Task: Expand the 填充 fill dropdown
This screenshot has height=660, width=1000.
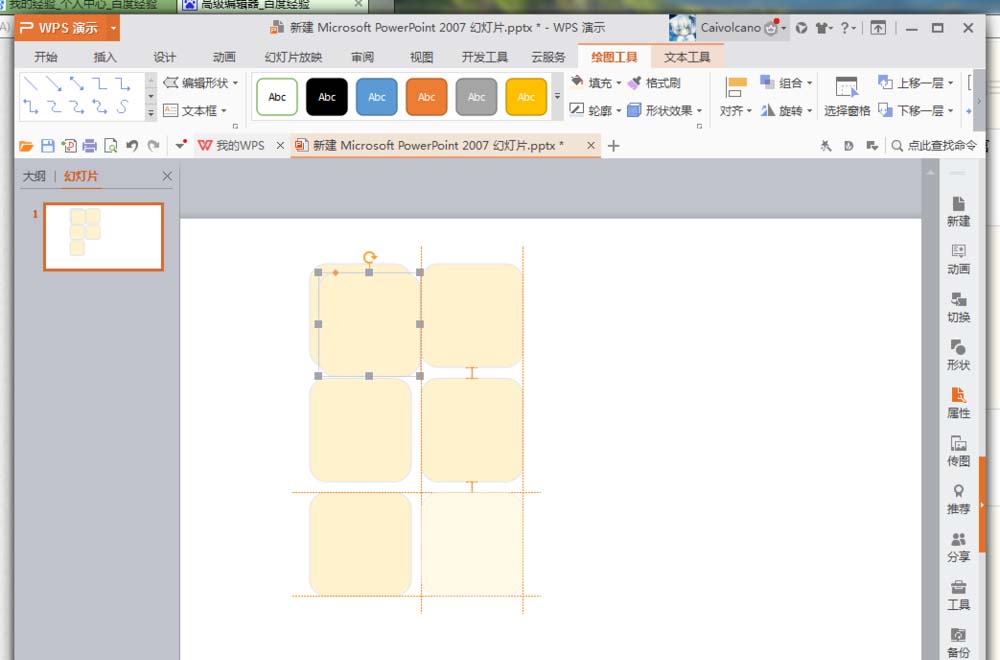Action: 619,84
